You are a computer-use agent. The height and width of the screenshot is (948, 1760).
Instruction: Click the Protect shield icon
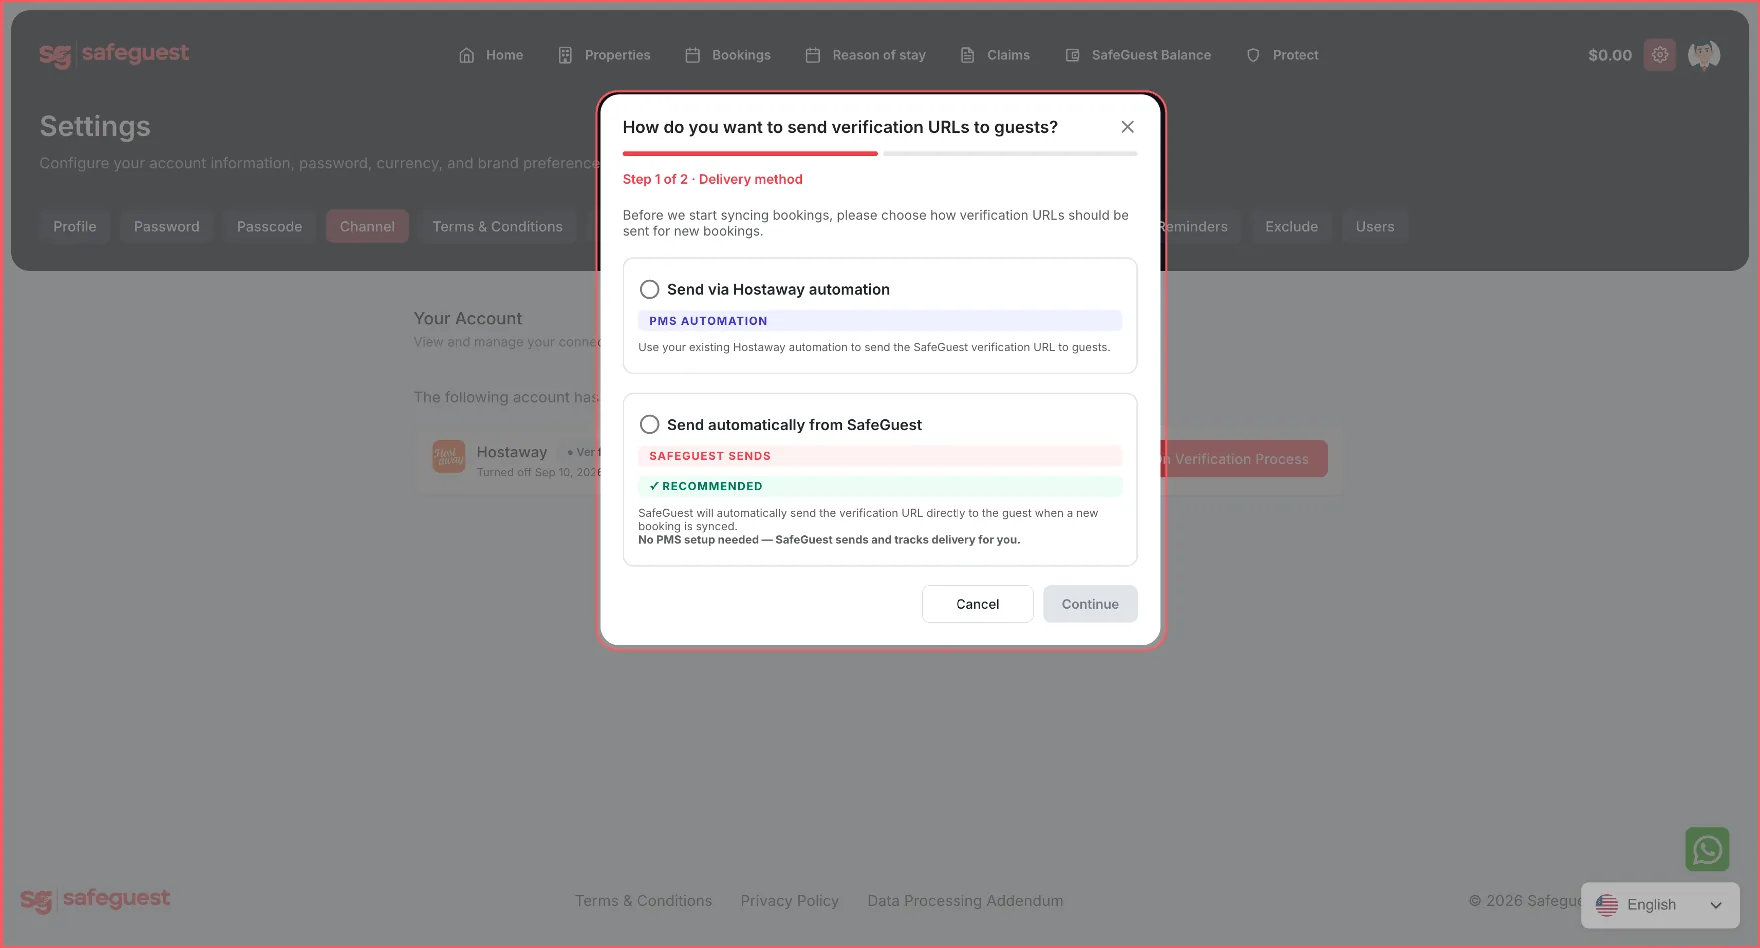point(1253,55)
